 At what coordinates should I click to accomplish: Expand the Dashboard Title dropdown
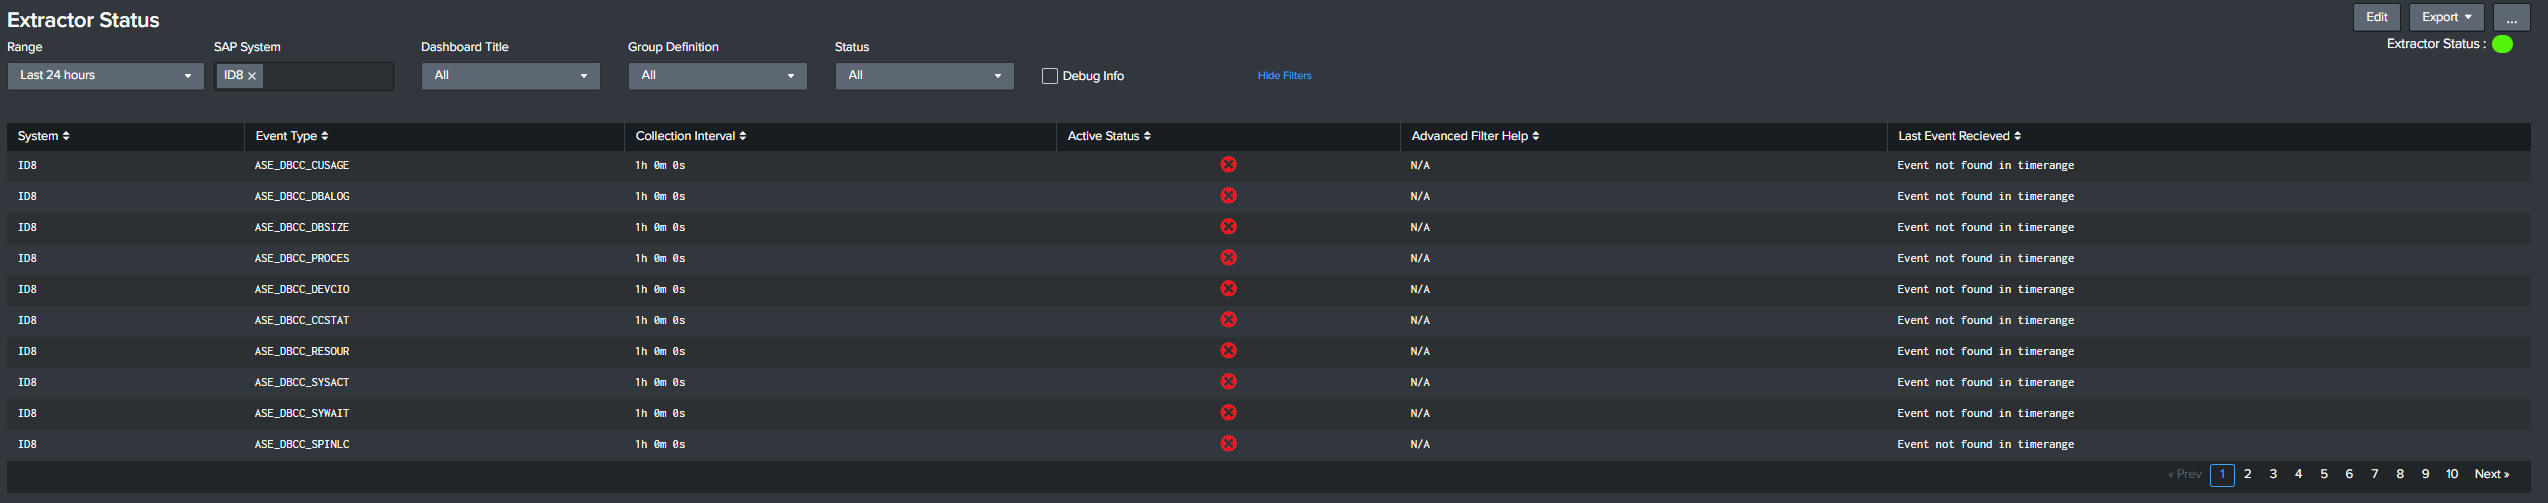click(x=510, y=76)
